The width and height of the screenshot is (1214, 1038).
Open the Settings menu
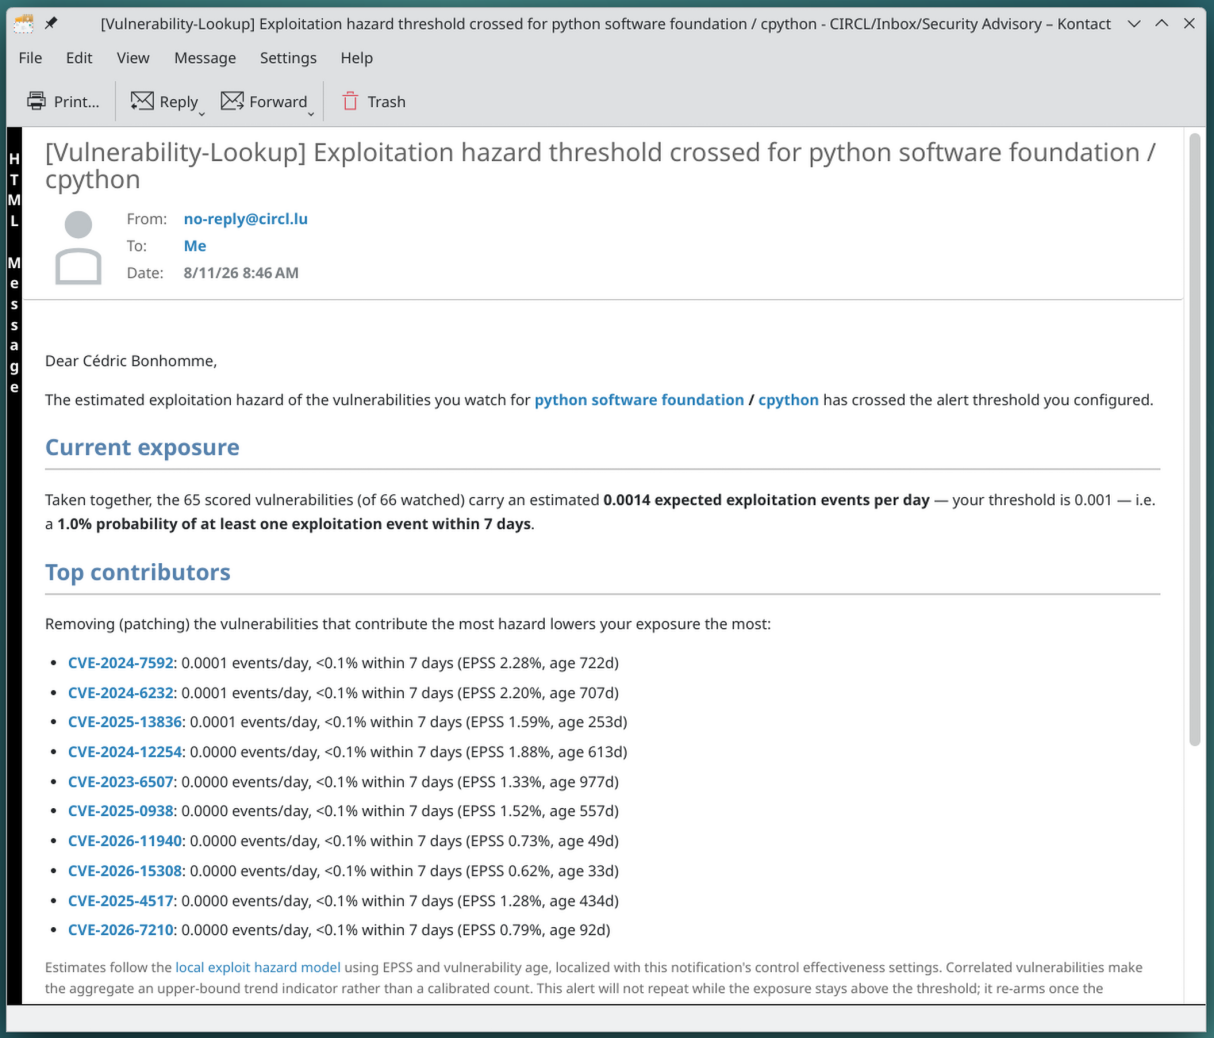click(x=288, y=58)
